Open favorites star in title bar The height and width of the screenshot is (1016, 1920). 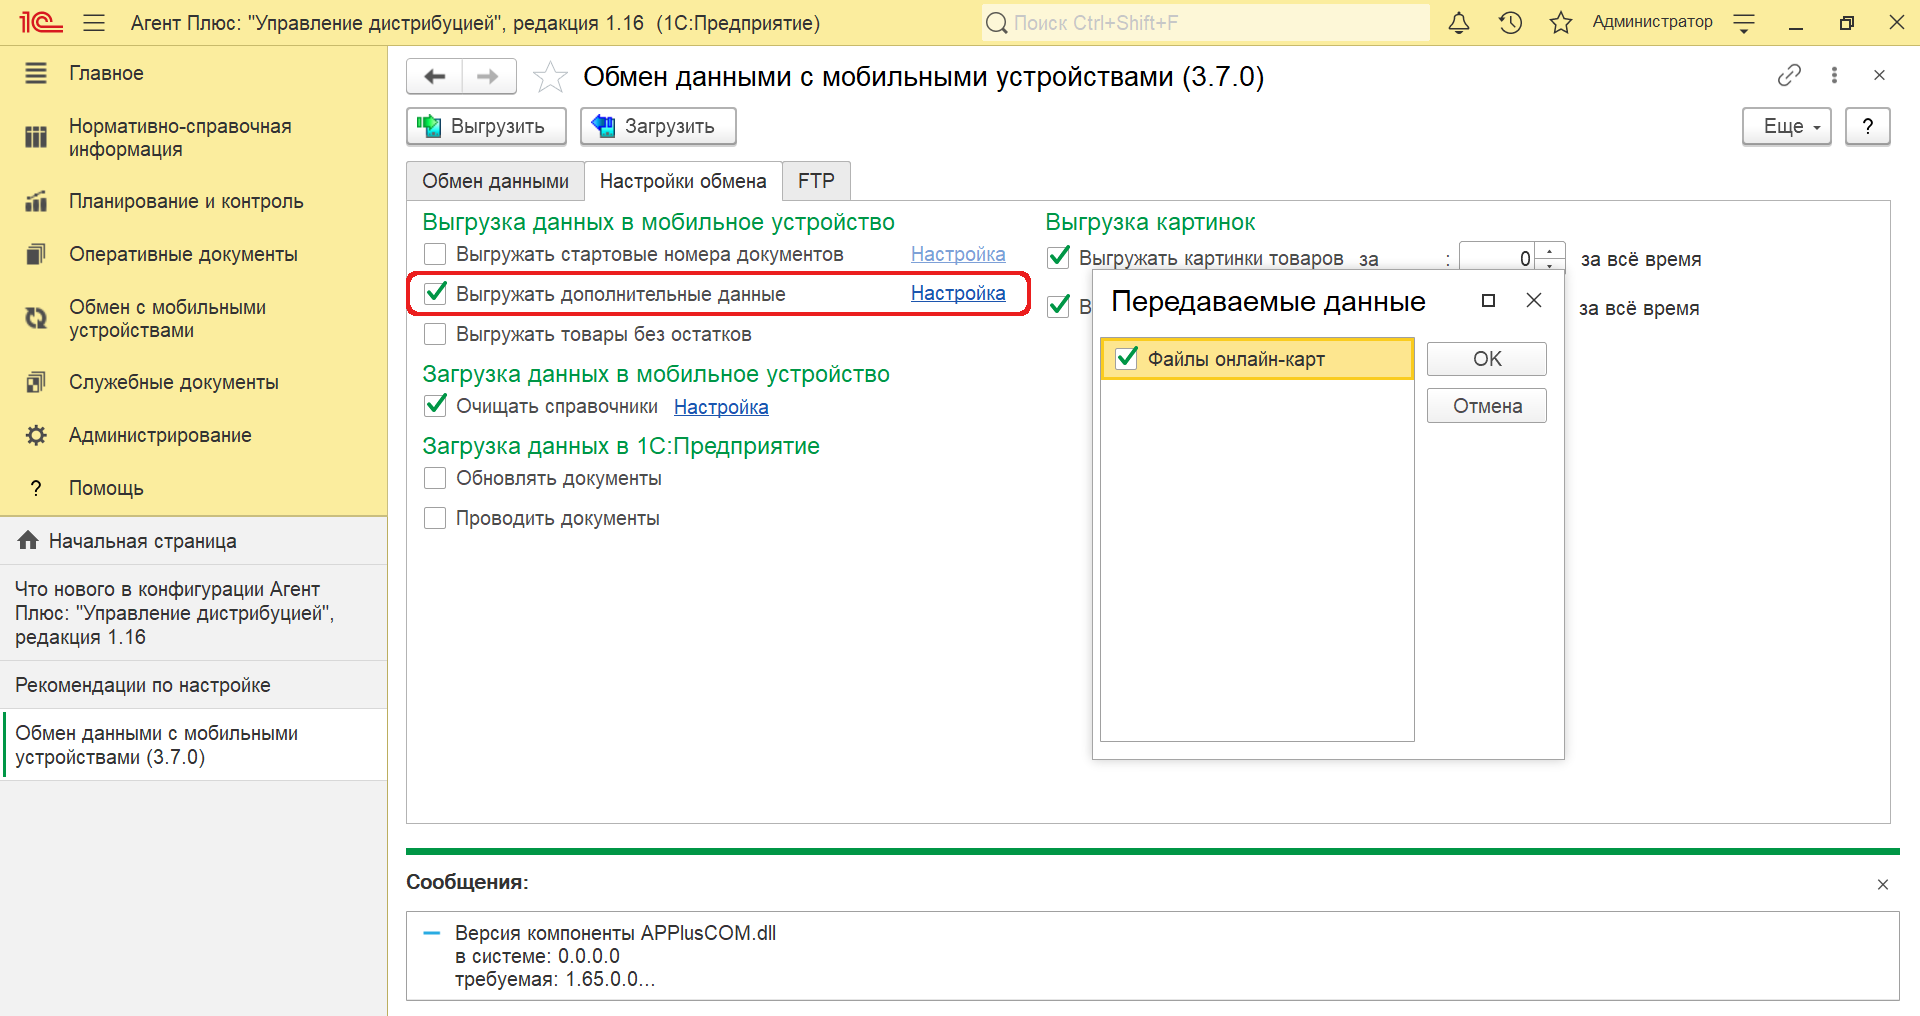coord(1561,22)
